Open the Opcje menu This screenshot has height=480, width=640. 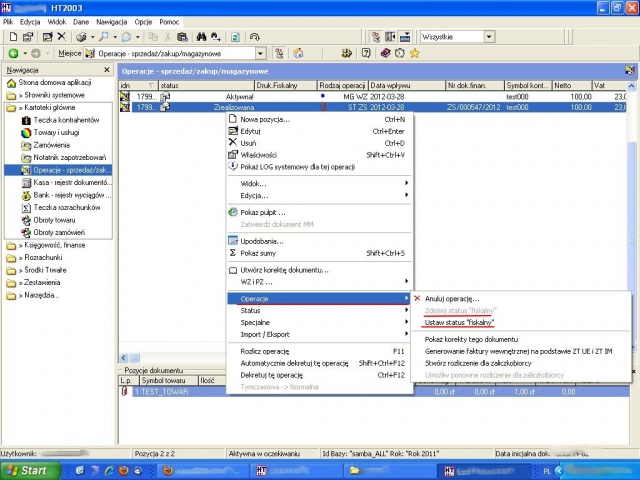pos(143,22)
